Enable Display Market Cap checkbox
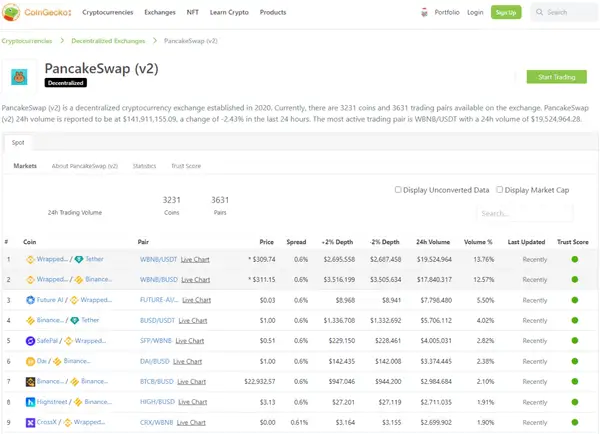The height and width of the screenshot is (434, 600). pyautogui.click(x=499, y=189)
